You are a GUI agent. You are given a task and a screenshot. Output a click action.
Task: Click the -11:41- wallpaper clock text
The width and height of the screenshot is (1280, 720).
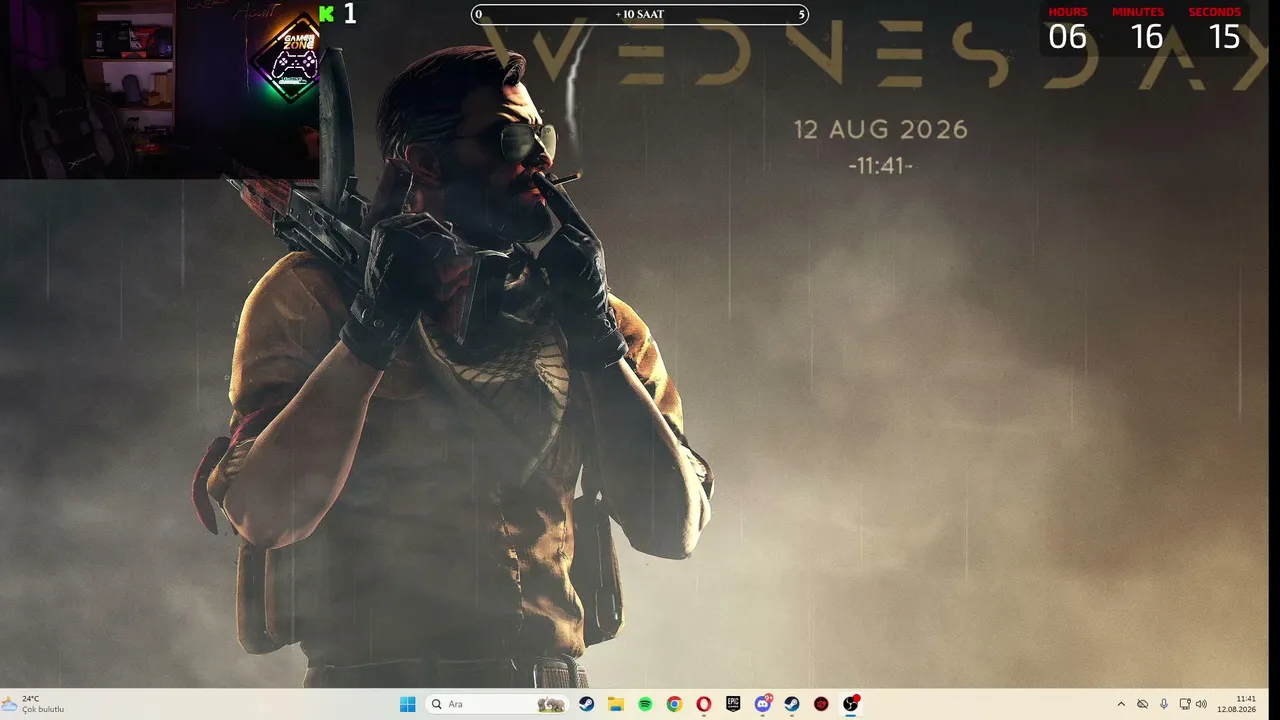coord(881,166)
